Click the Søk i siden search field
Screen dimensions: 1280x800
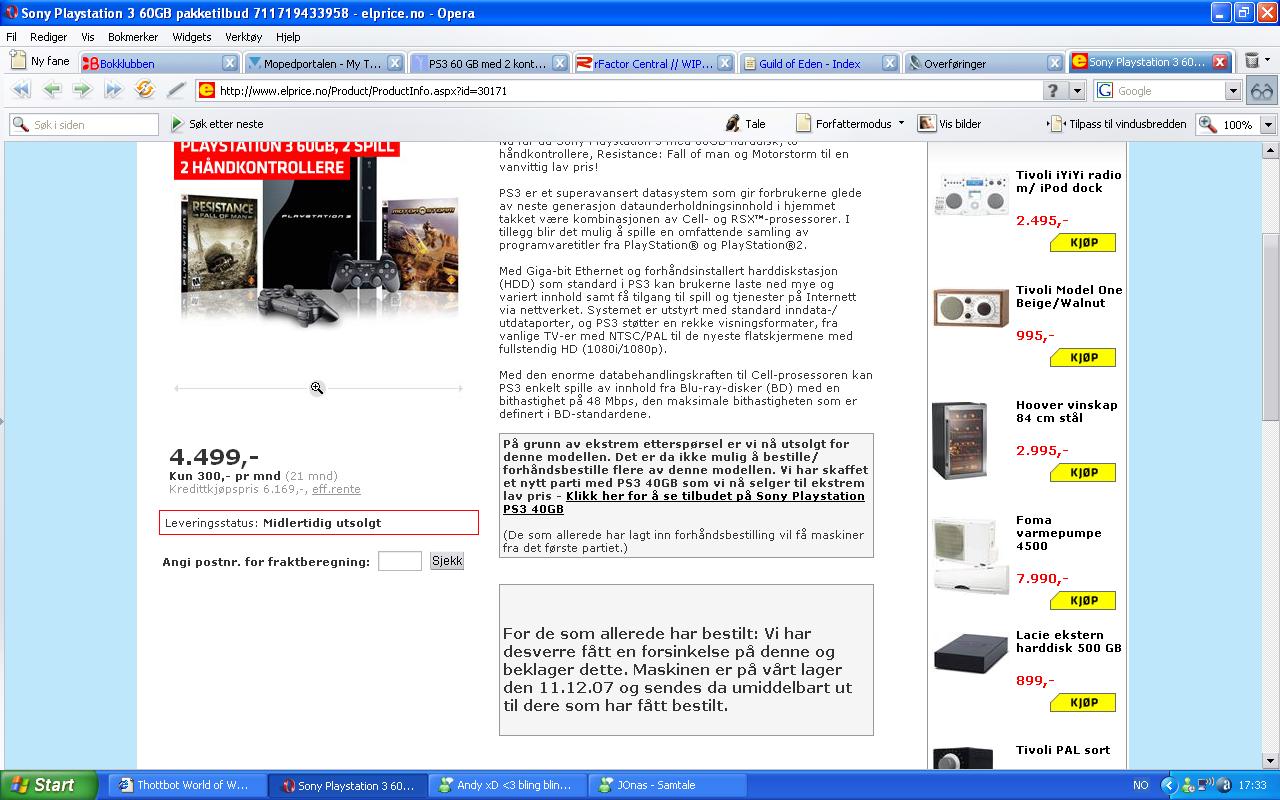84,124
